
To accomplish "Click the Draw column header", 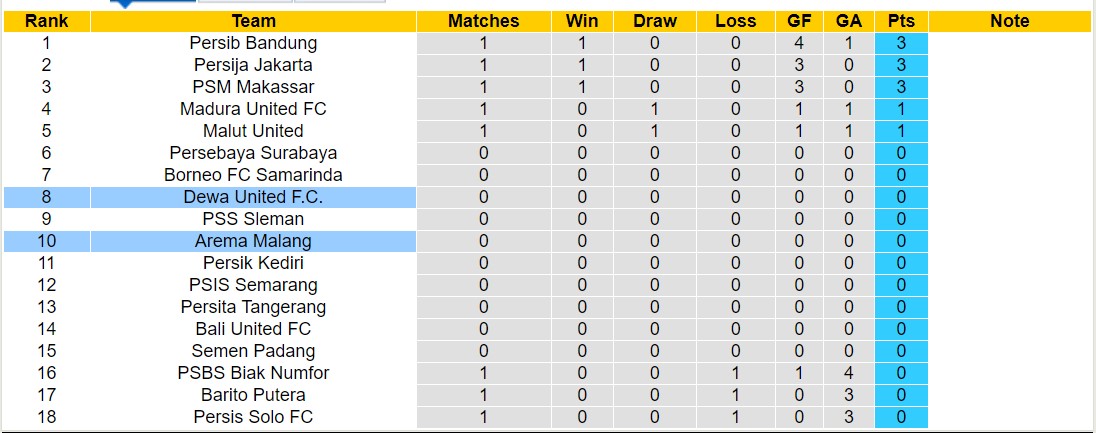I will pos(655,21).
